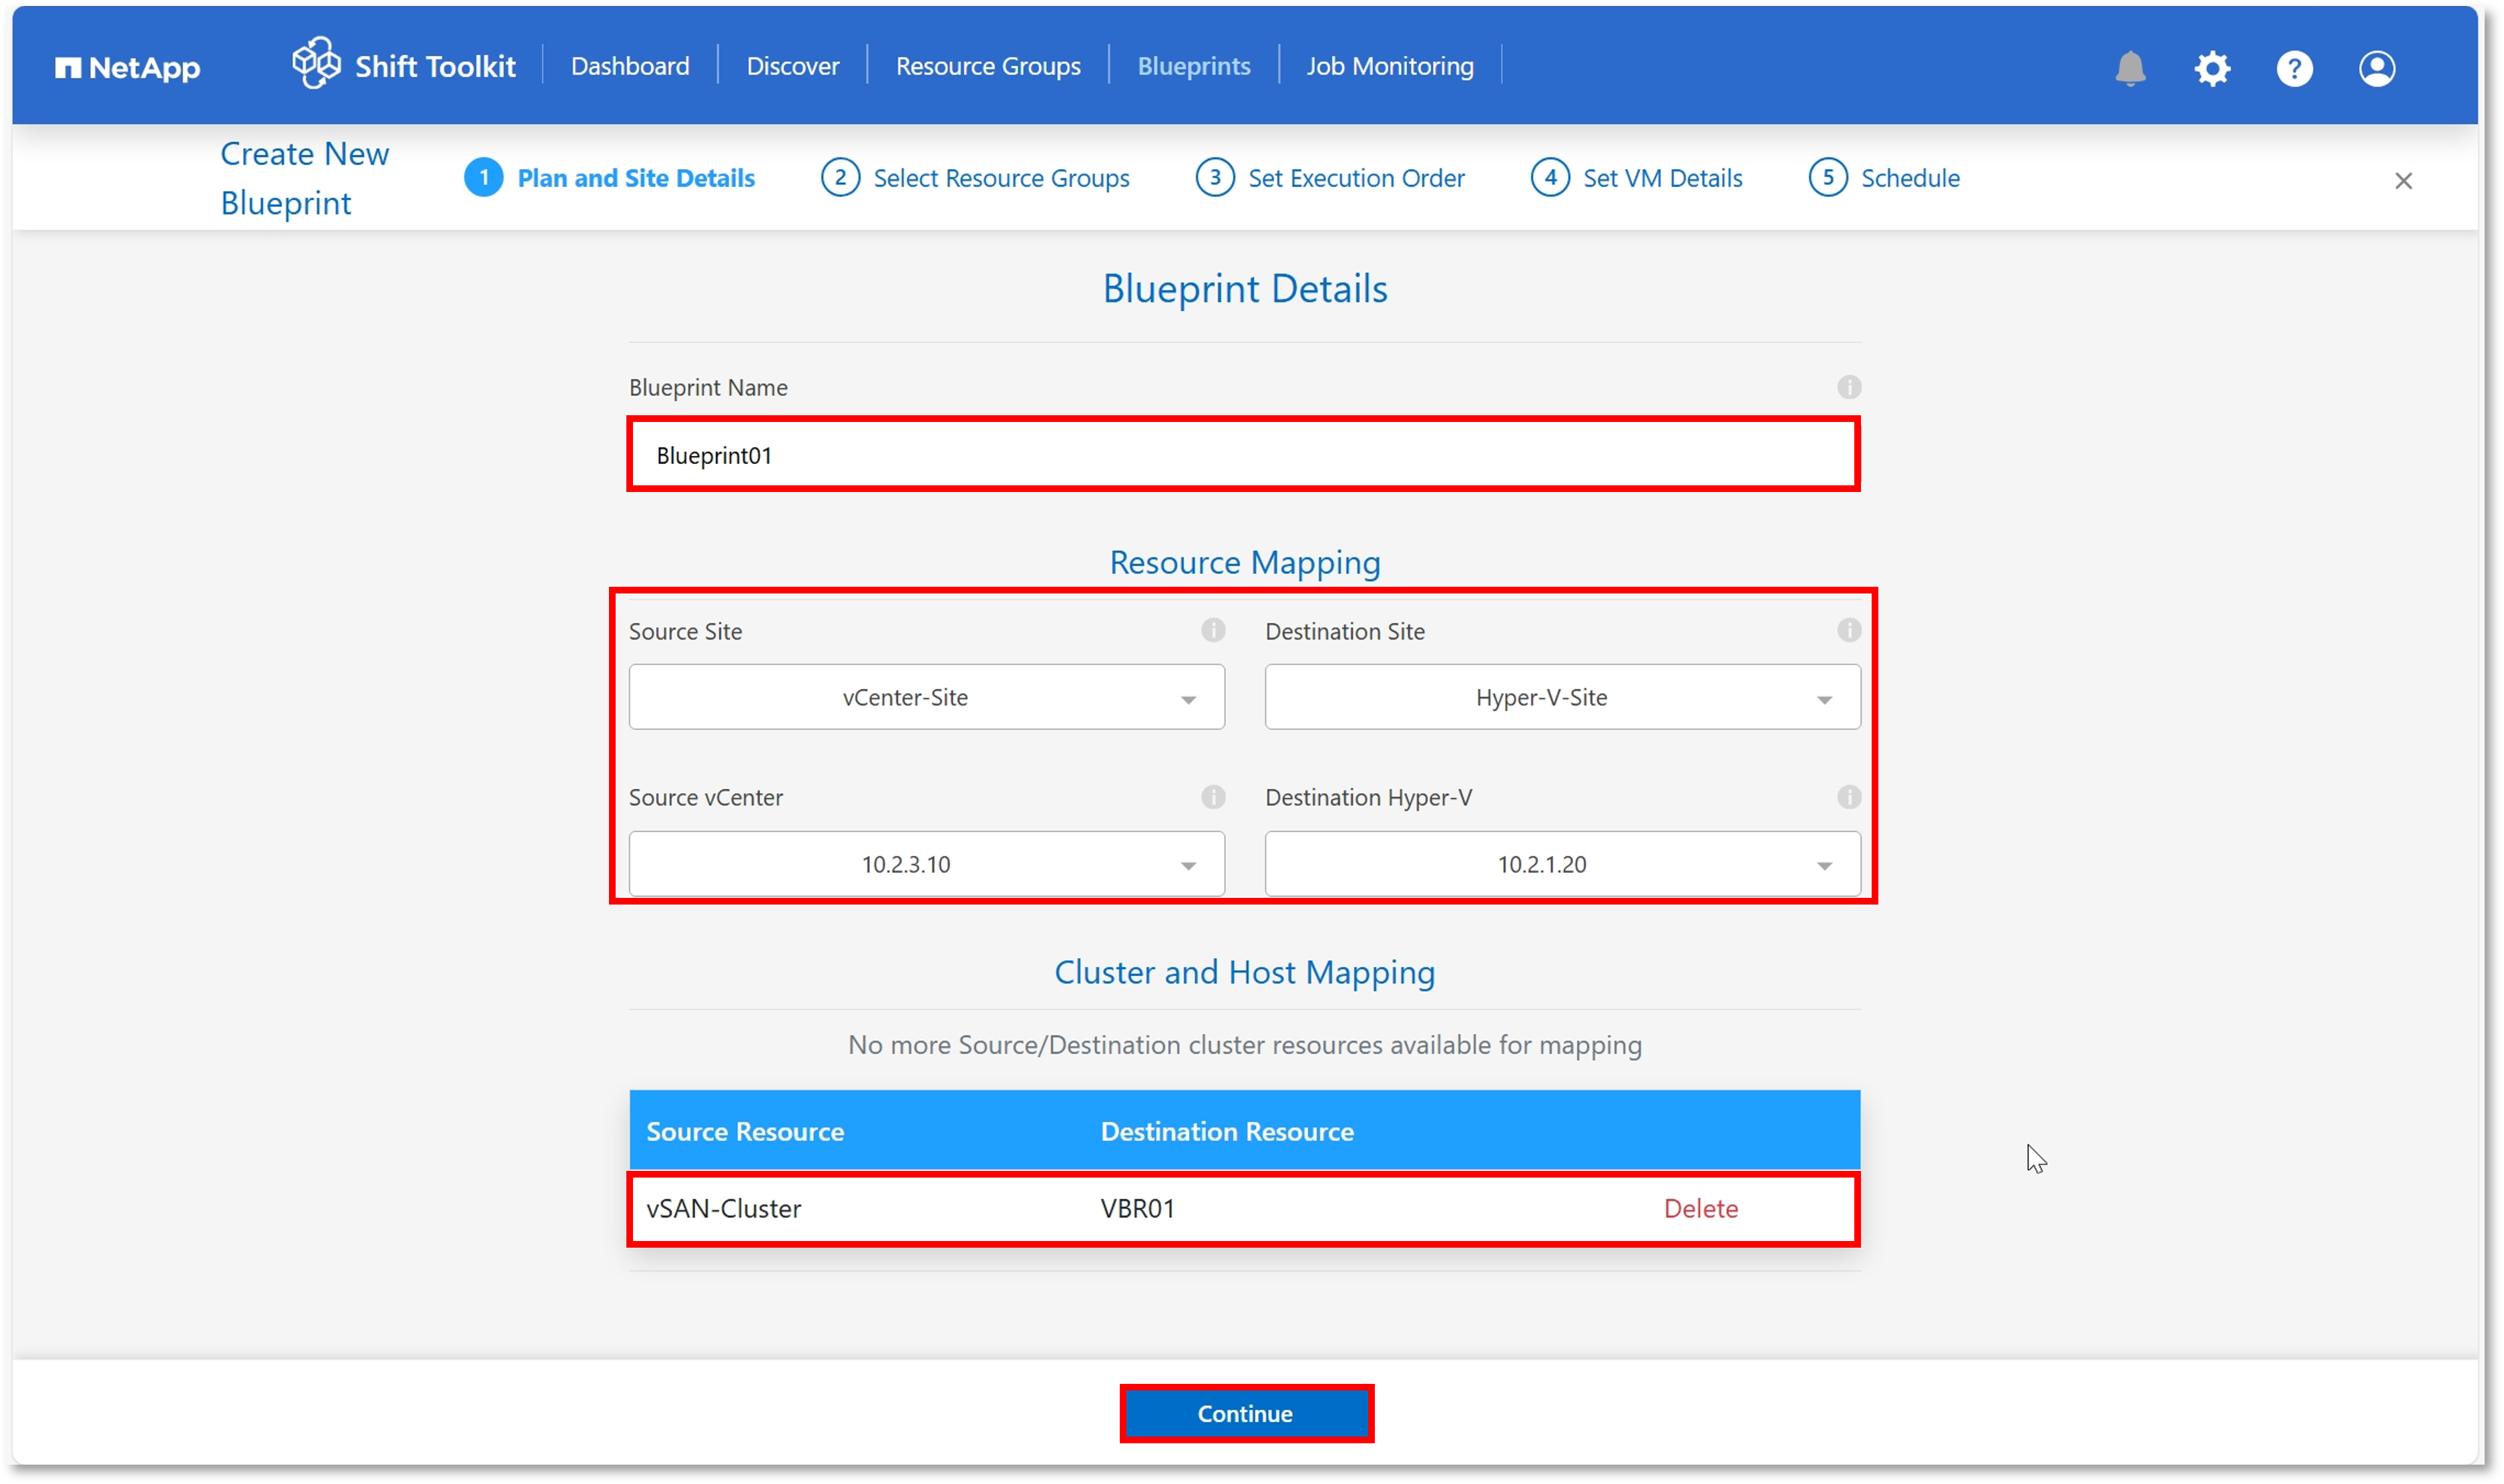Open Resource Groups in navigation

988,66
